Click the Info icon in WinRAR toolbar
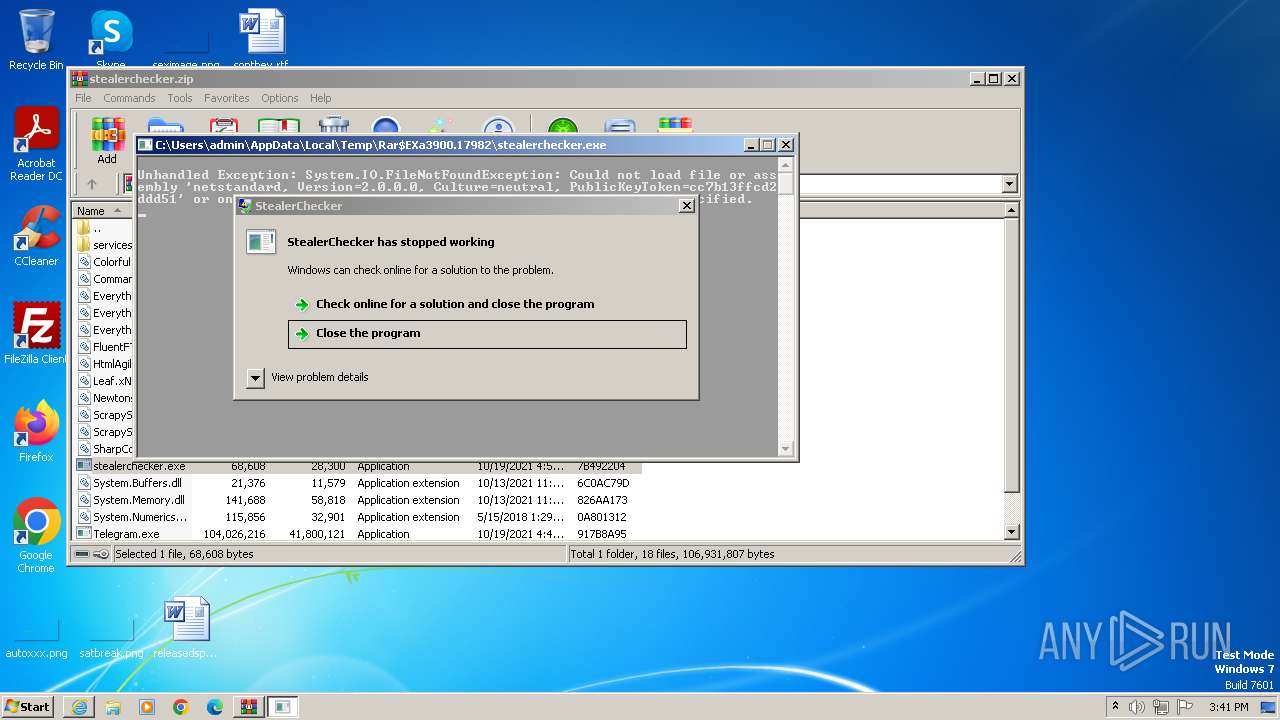Image resolution: width=1280 pixels, height=720 pixels. click(498, 126)
